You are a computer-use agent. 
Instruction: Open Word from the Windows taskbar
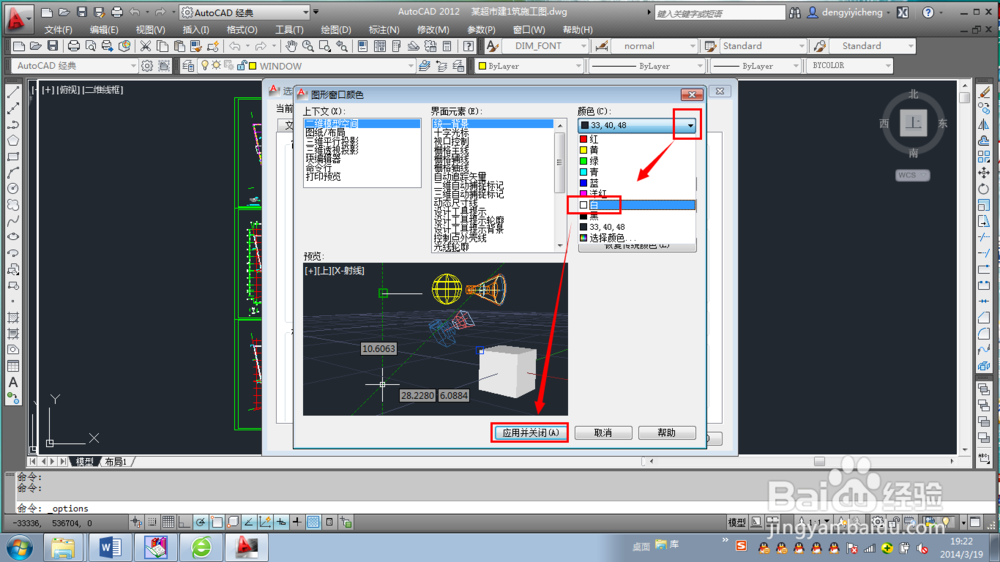pyautogui.click(x=110, y=547)
